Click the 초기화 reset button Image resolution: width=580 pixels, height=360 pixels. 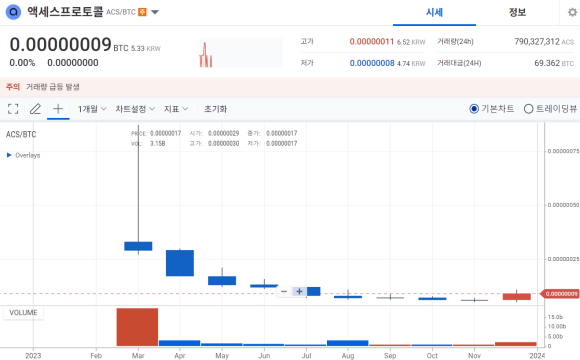(216, 109)
